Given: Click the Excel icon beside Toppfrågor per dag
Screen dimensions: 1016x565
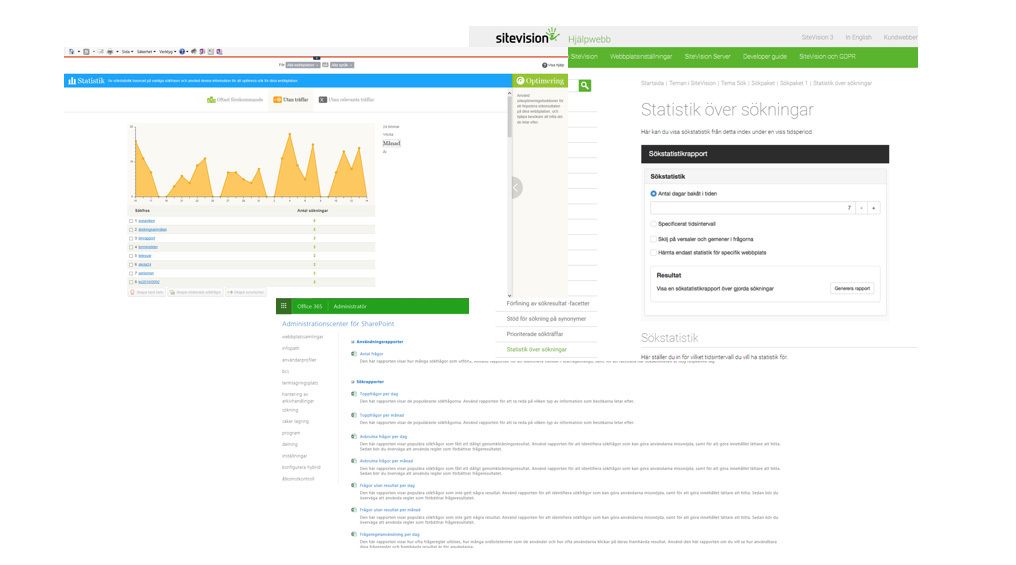Looking at the screenshot, I should tap(354, 394).
